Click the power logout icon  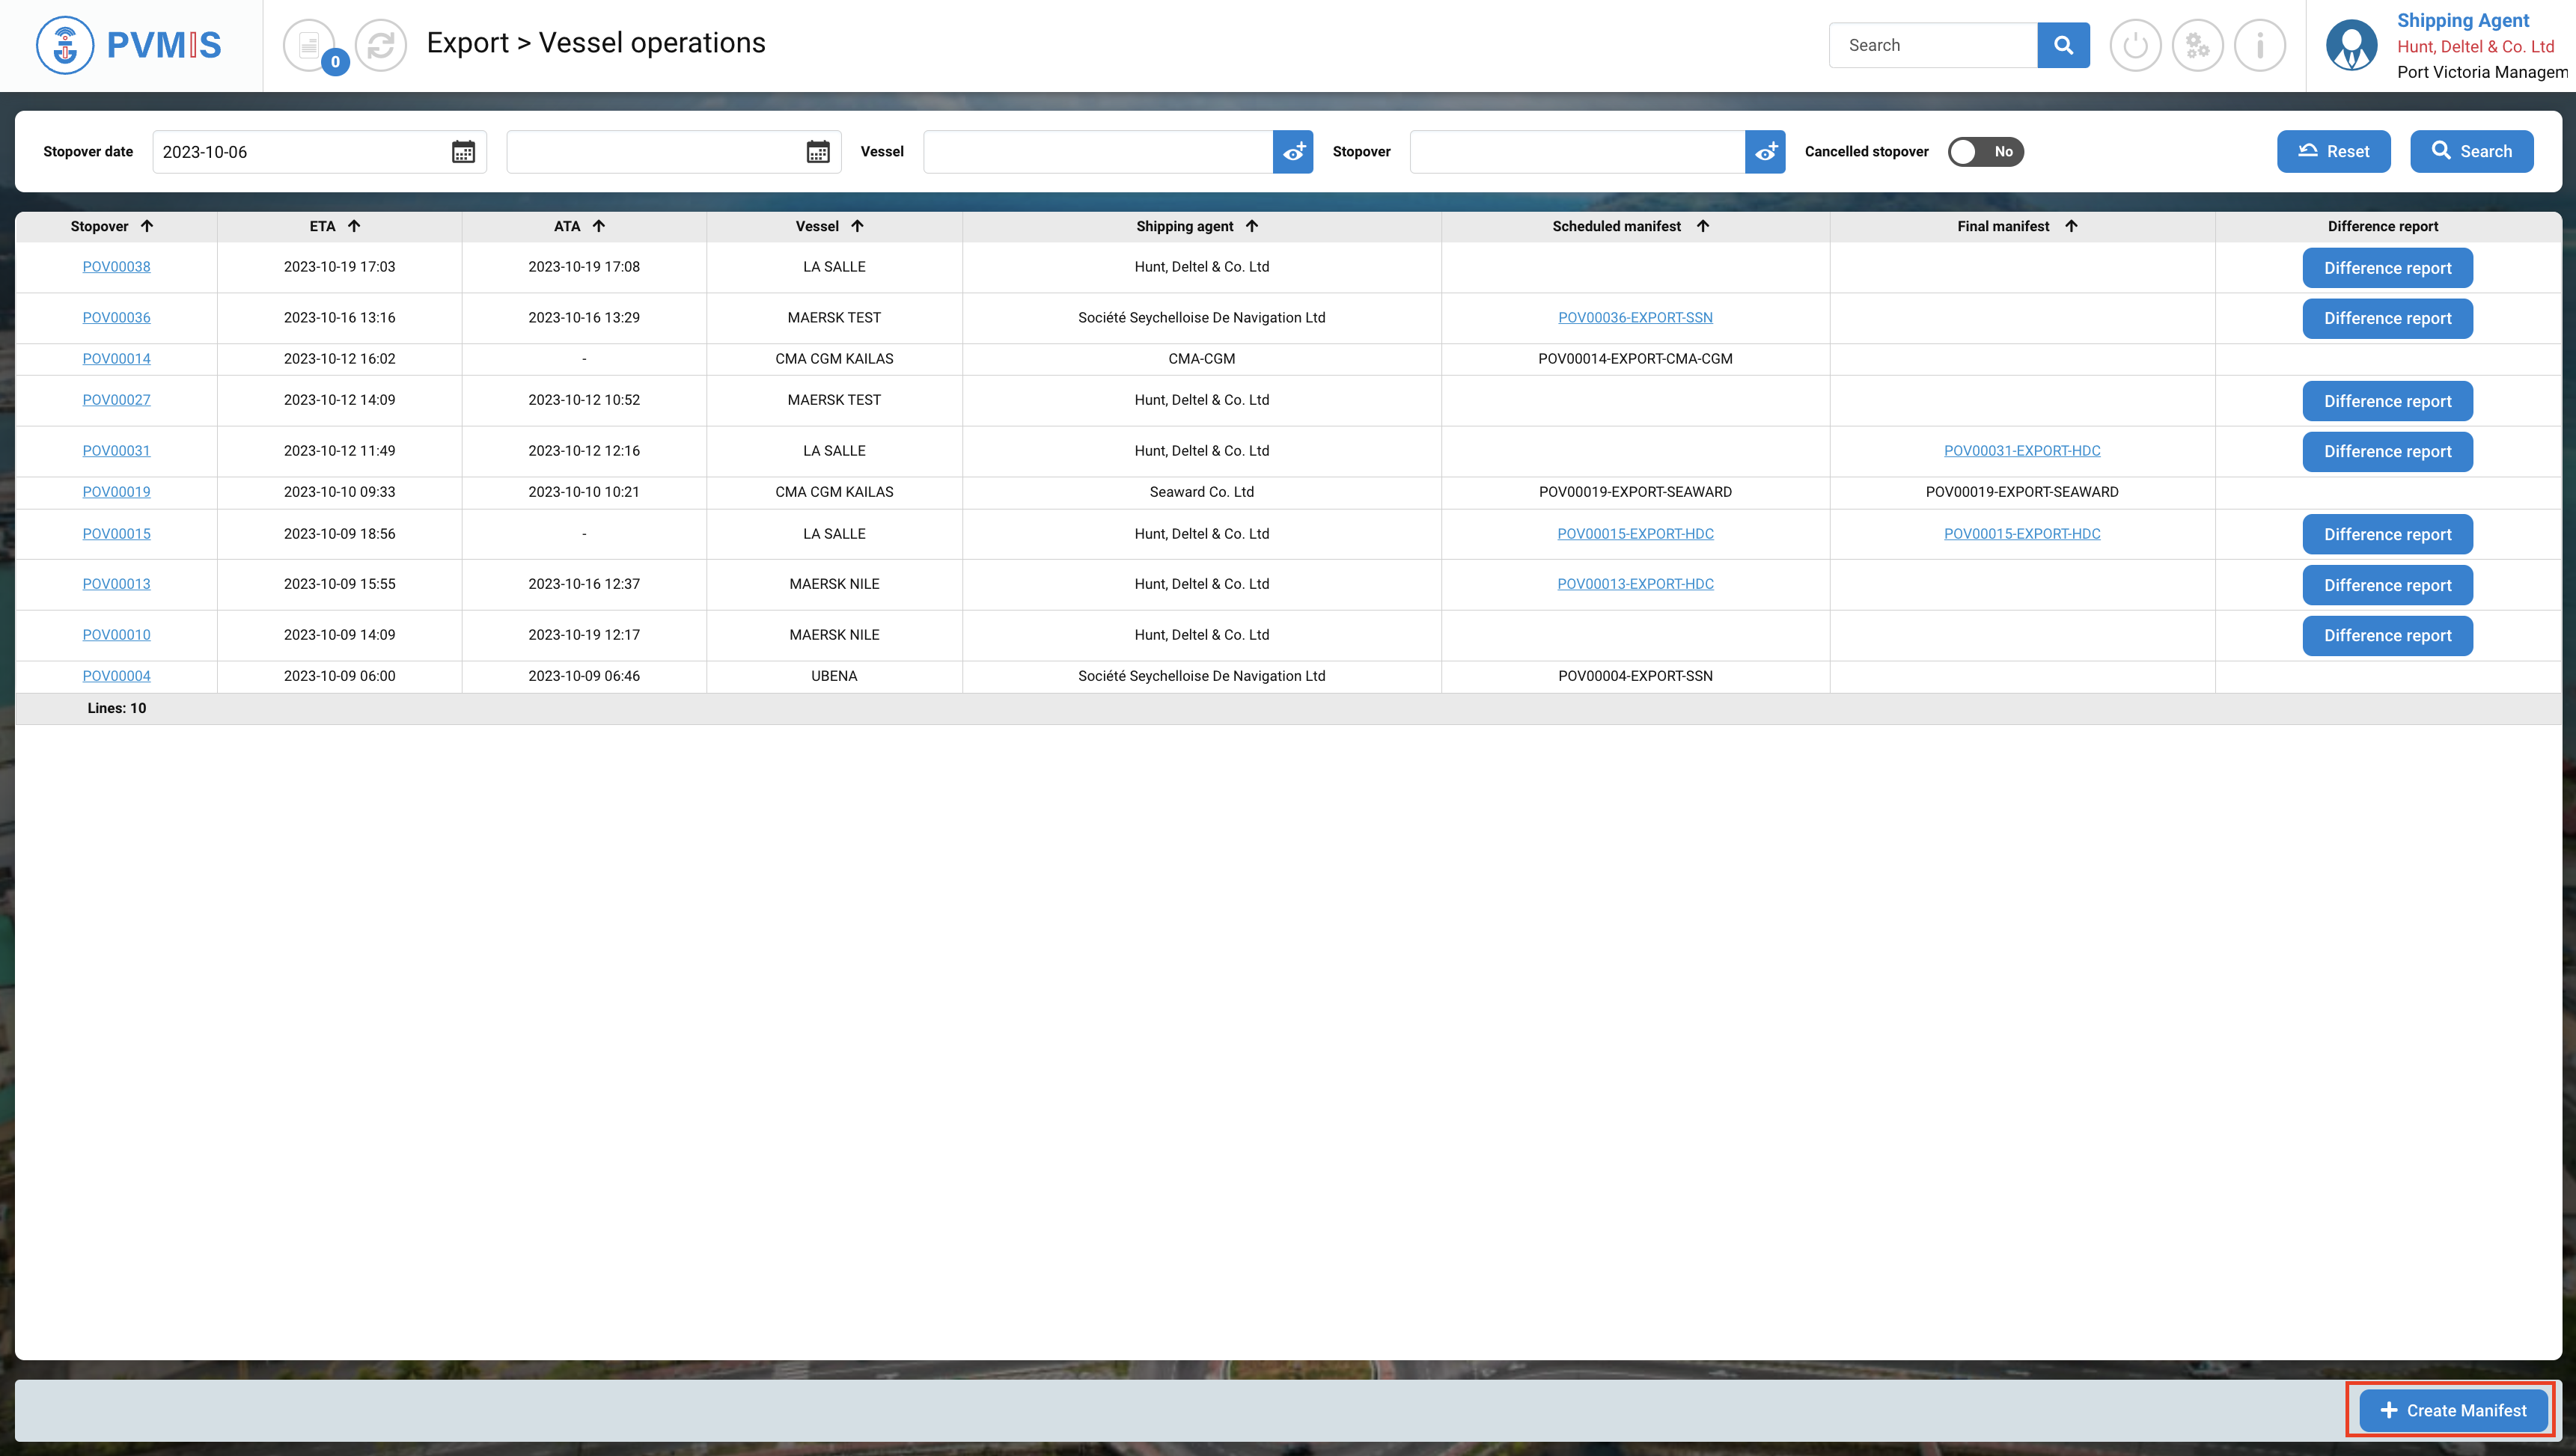2135,45
